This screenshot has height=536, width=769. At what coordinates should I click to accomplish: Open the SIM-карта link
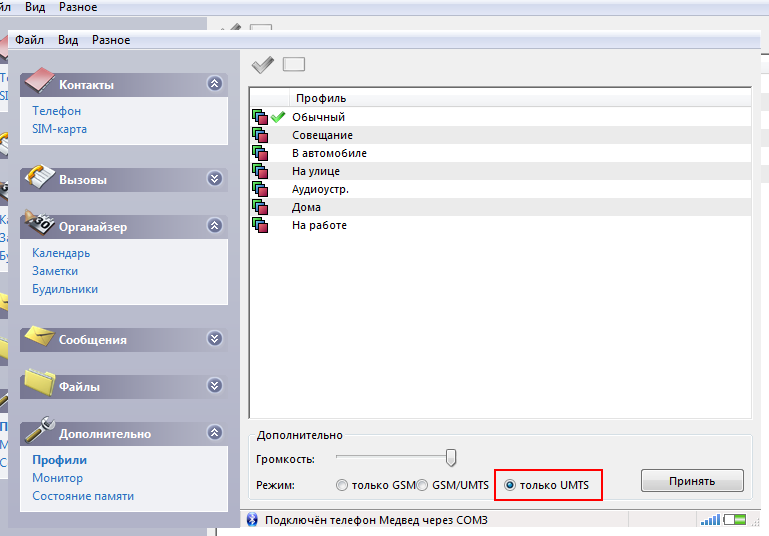59,129
